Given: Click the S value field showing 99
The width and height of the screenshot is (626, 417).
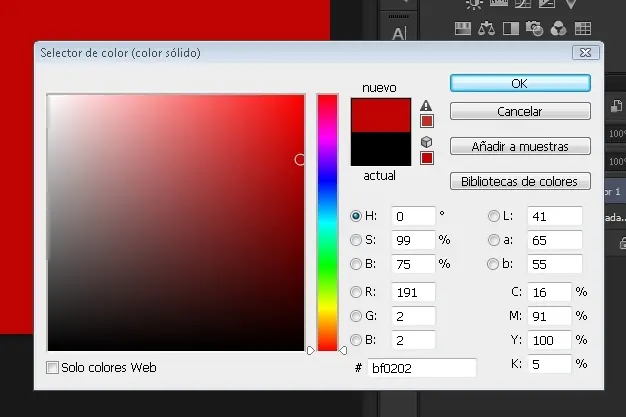Looking at the screenshot, I should pos(413,240).
